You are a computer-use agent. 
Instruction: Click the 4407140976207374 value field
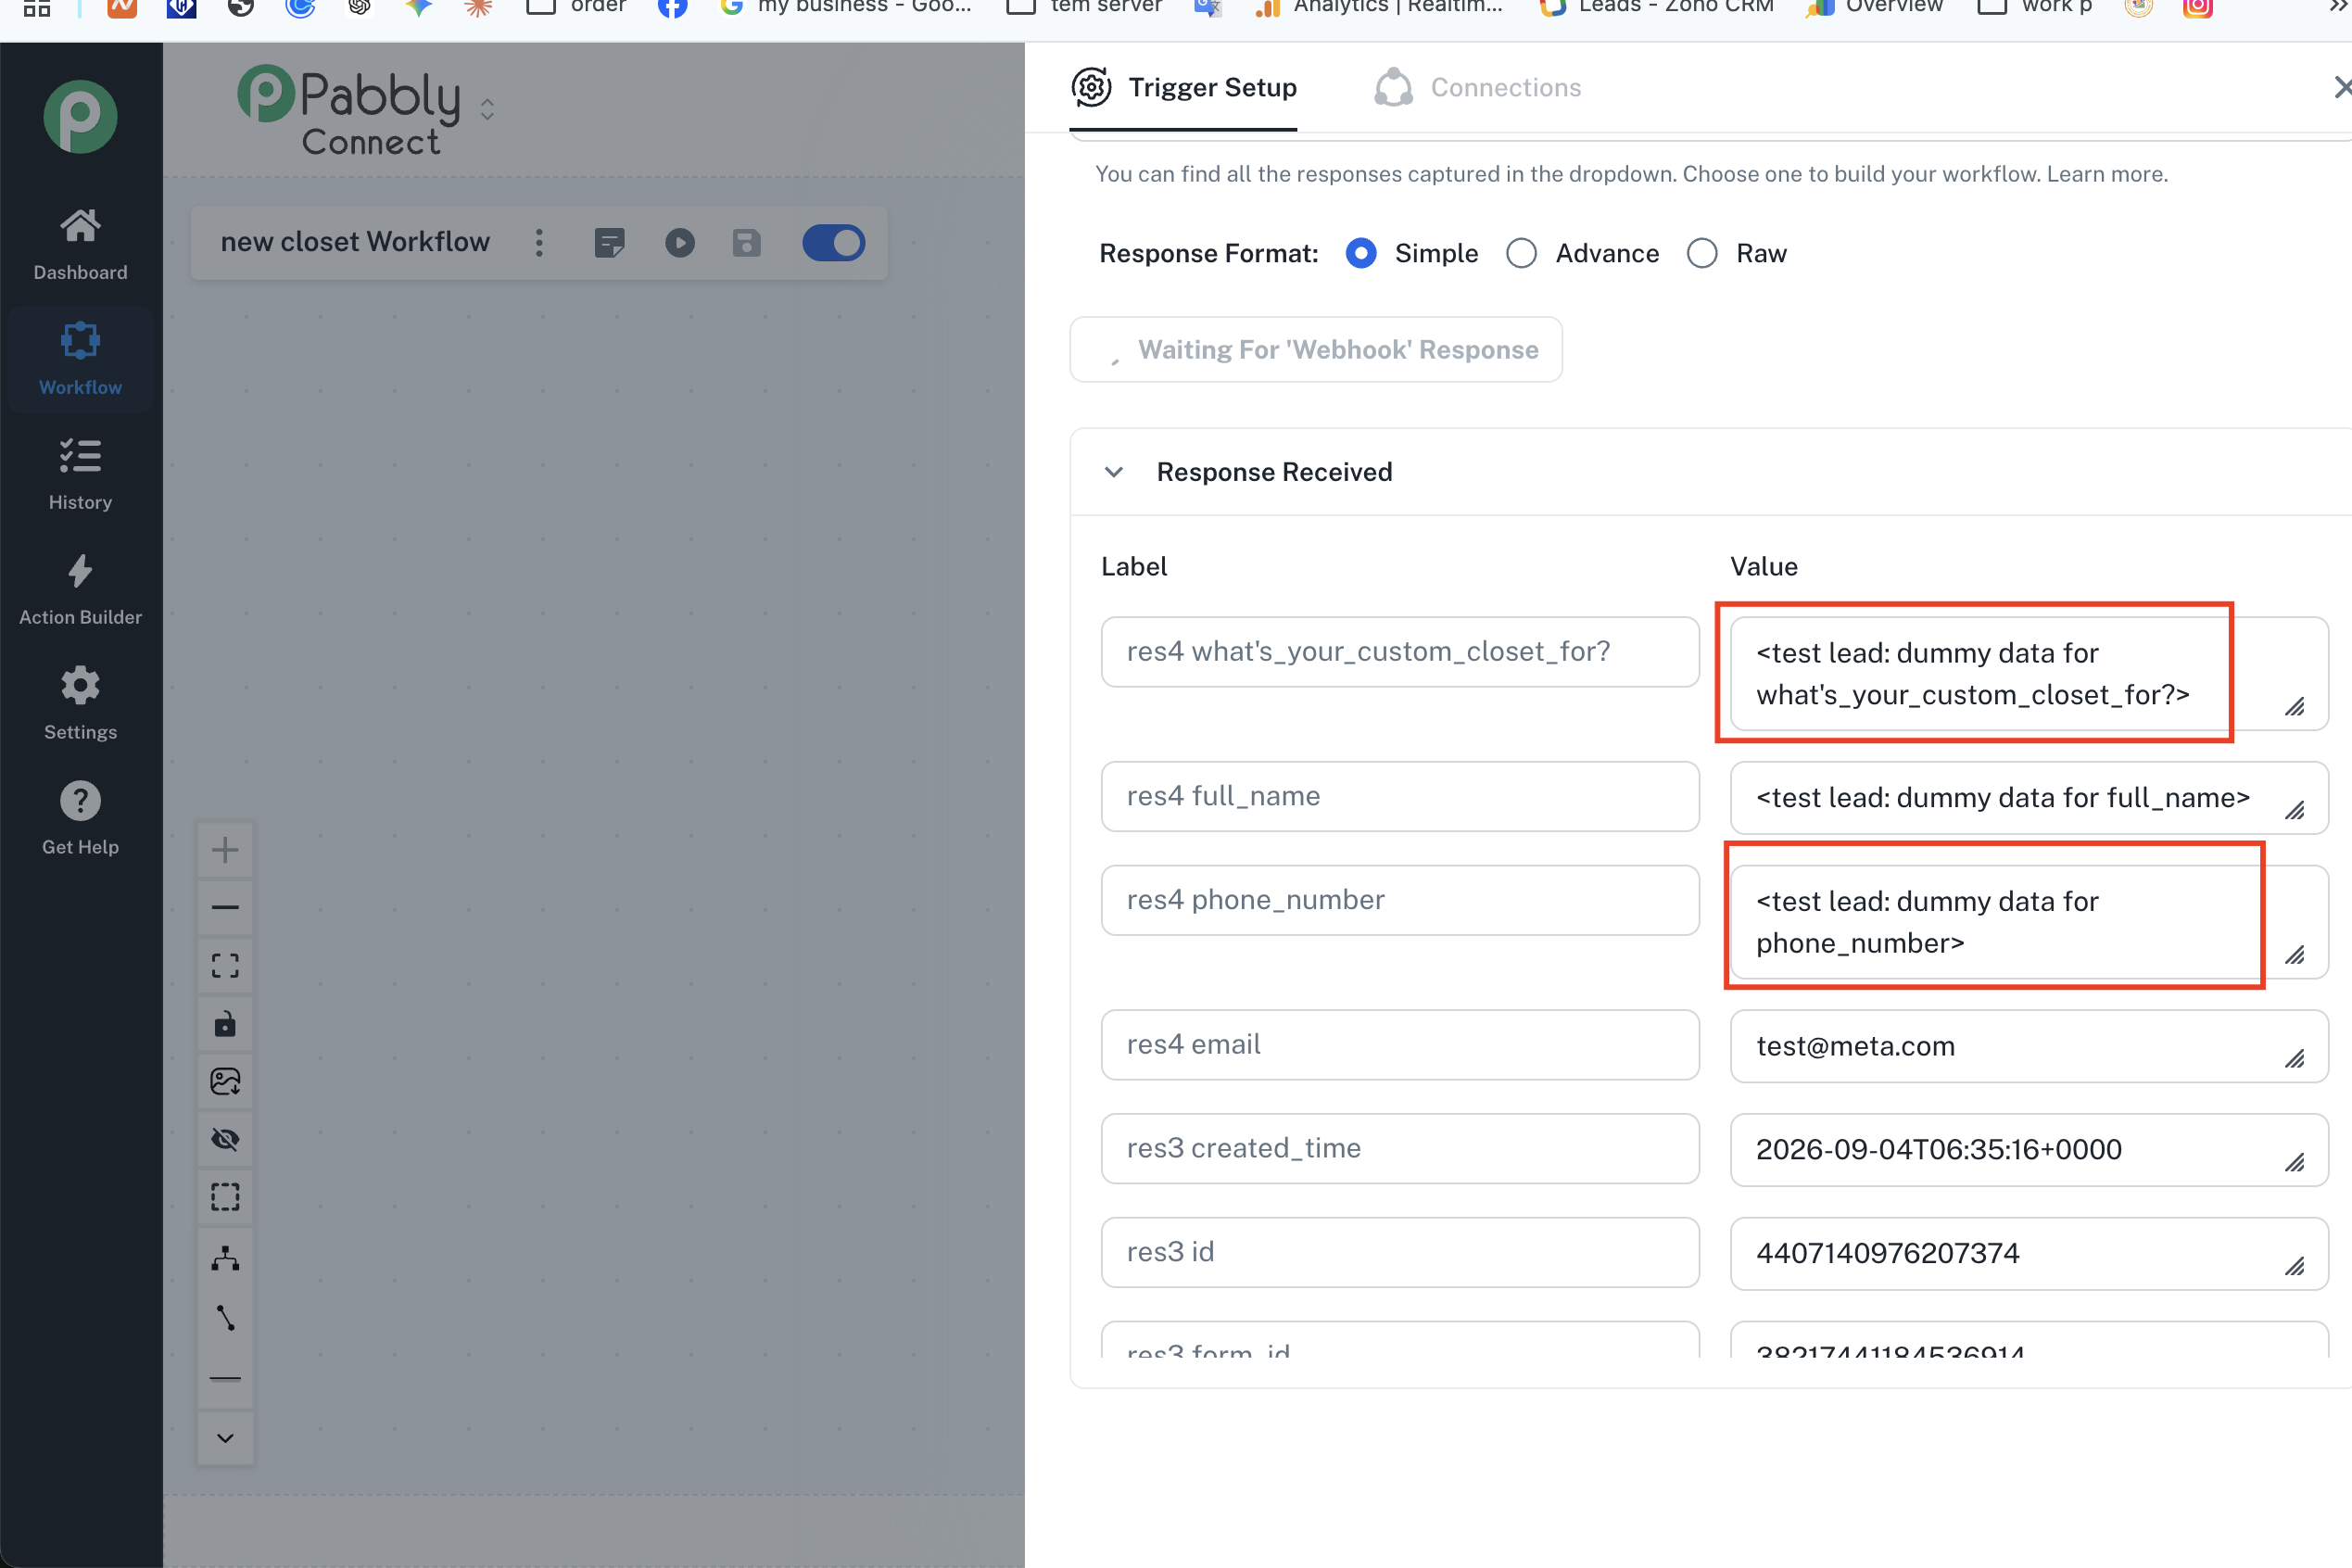pyautogui.click(x=2029, y=1254)
